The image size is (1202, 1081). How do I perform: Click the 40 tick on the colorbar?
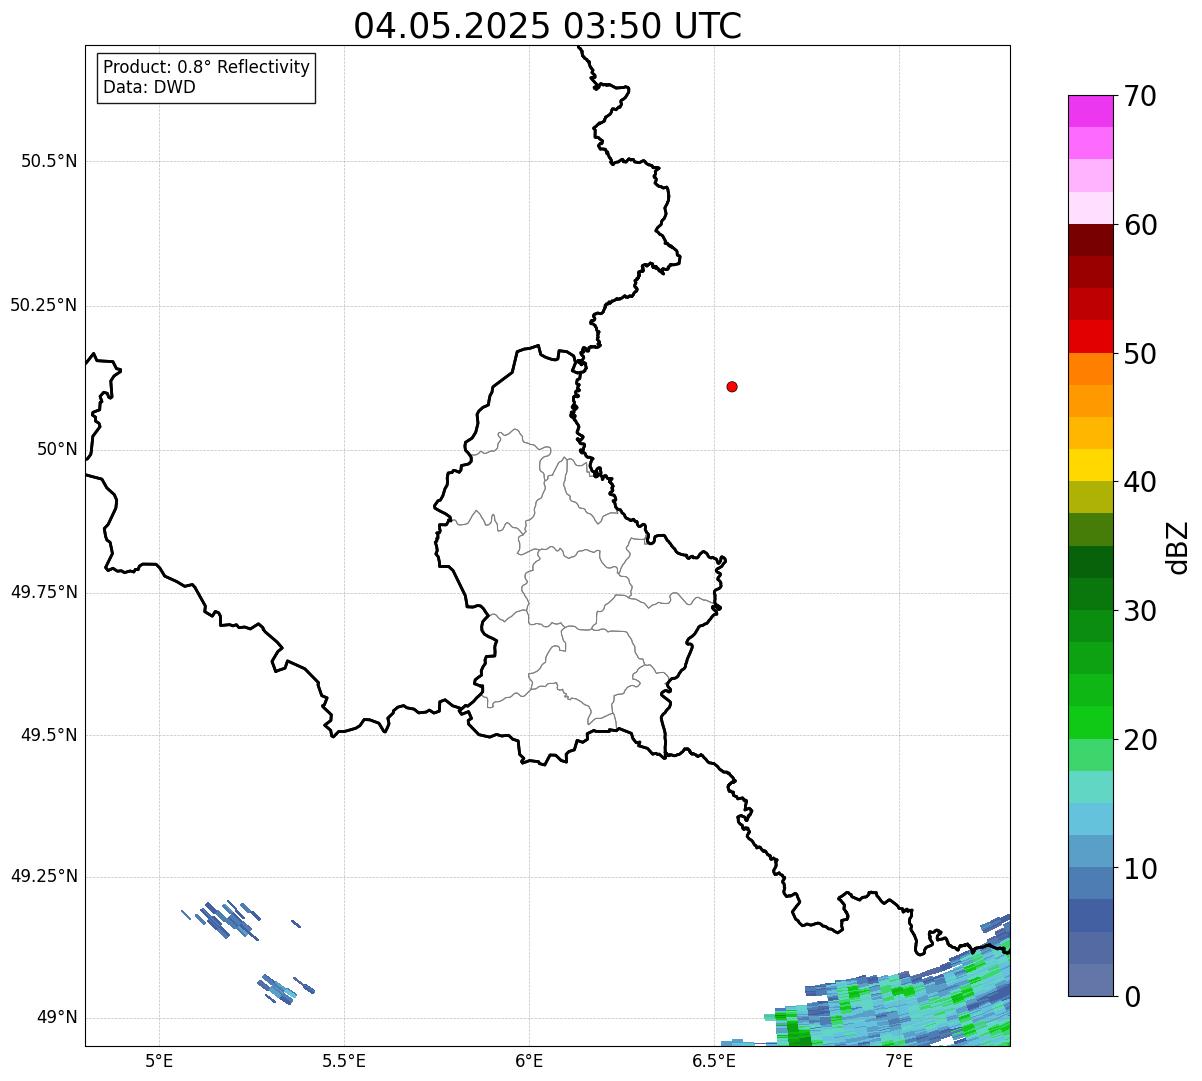point(1140,482)
